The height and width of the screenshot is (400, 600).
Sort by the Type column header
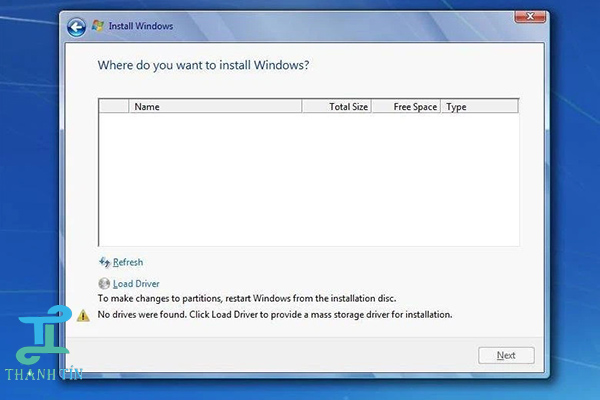479,107
